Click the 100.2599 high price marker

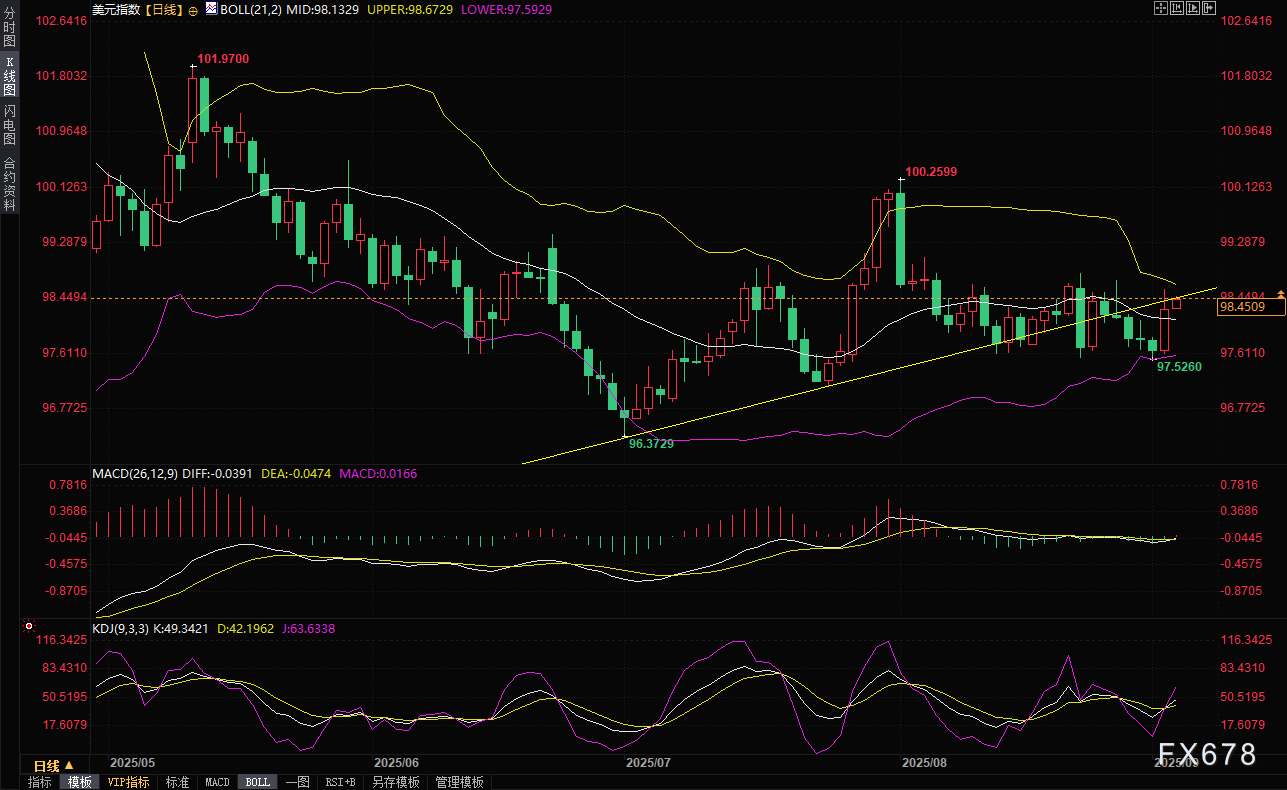pyautogui.click(x=930, y=172)
